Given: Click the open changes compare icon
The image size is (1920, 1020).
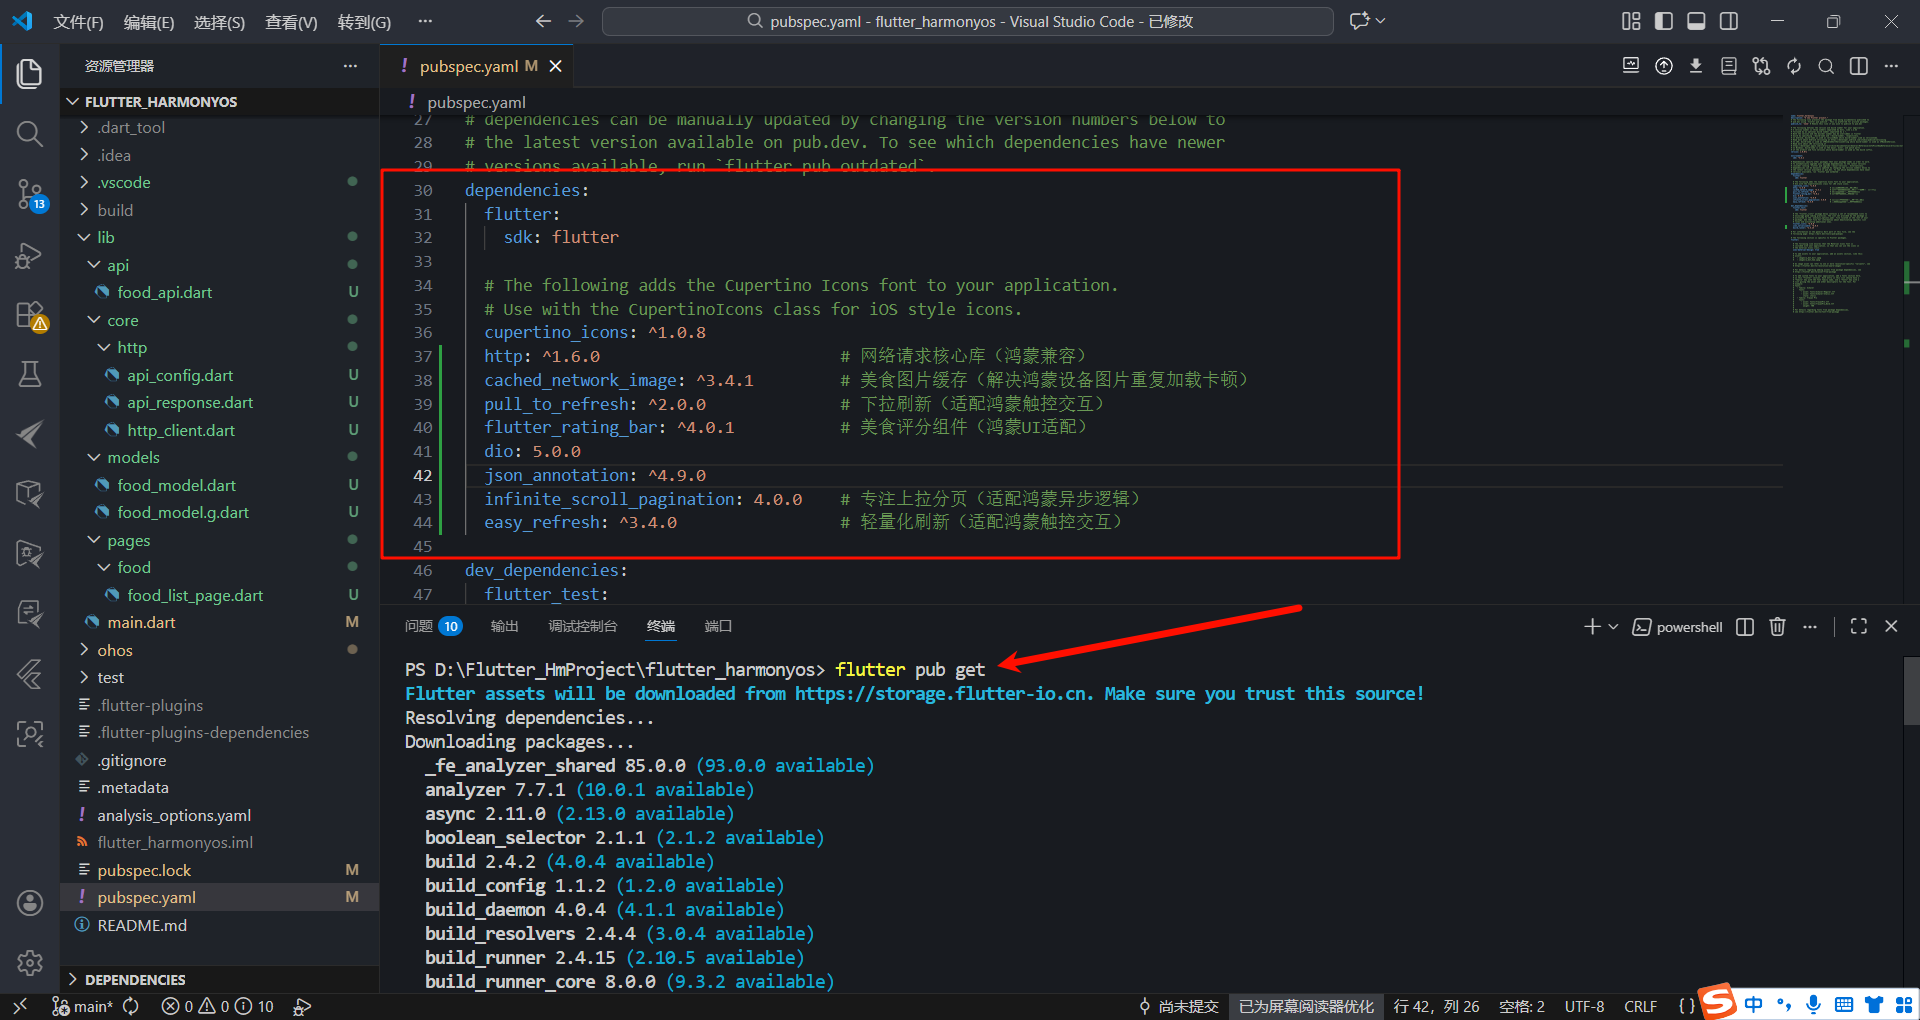Looking at the screenshot, I should tap(1761, 66).
